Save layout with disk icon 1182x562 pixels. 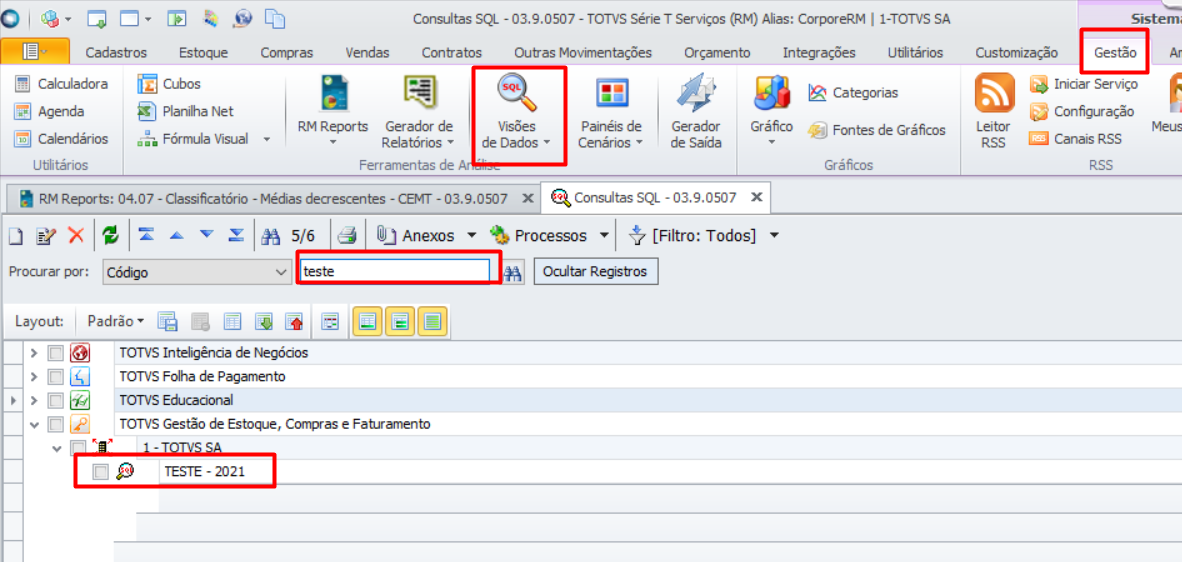pos(167,322)
